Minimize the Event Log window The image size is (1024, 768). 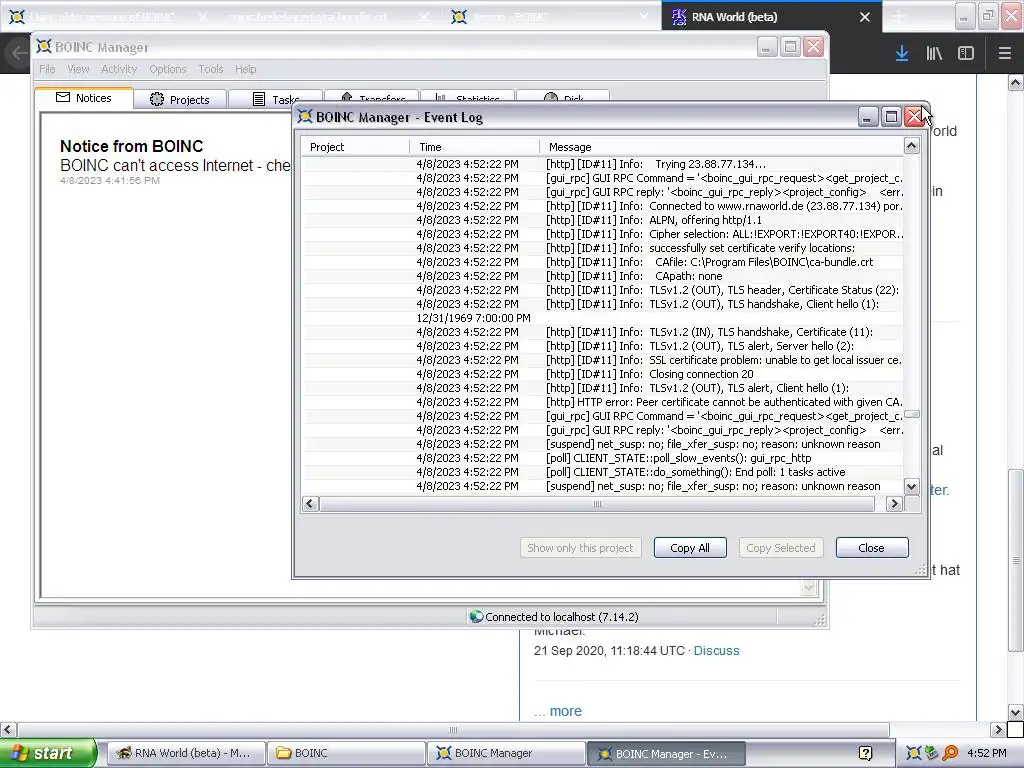point(867,117)
